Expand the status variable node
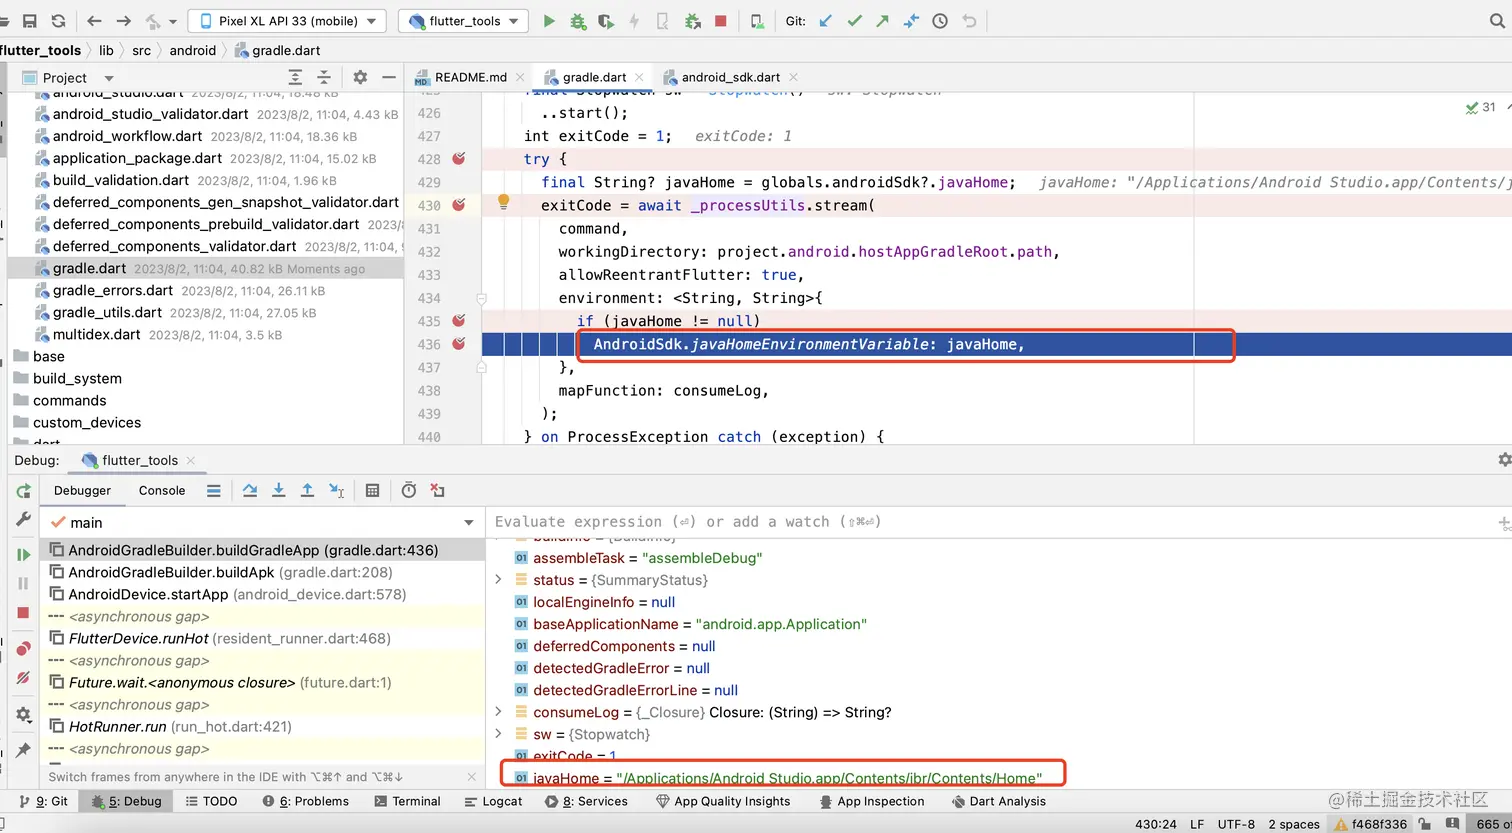The width and height of the screenshot is (1512, 833). [498, 580]
